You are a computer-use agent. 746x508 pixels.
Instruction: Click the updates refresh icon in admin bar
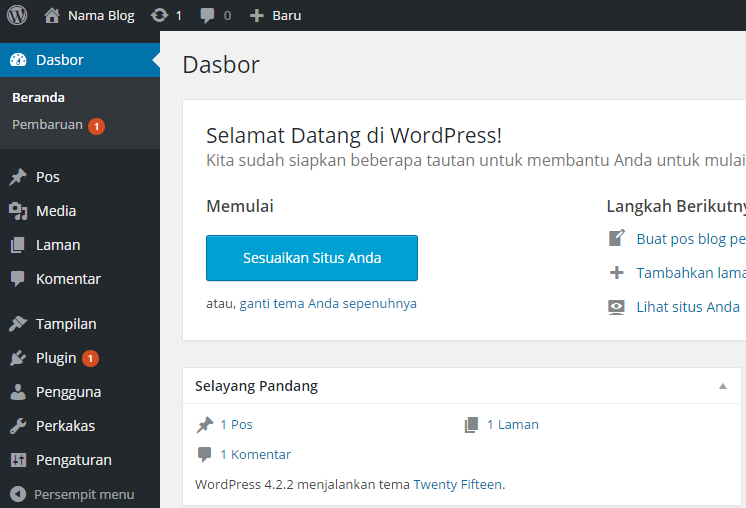pos(159,16)
